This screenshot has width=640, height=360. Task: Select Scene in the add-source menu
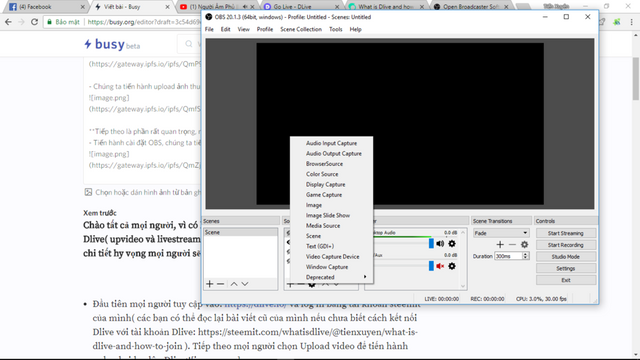click(x=331, y=236)
